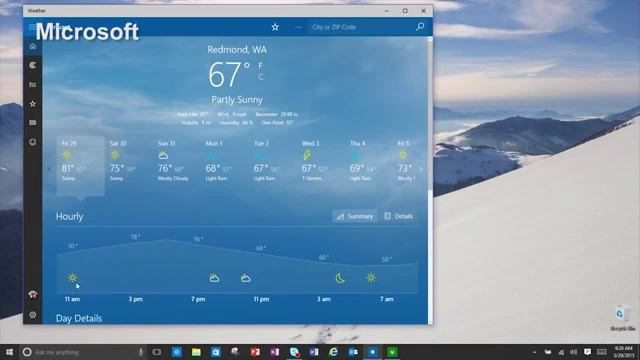Switch Hourly view to Details tab
The image size is (640, 360).
tap(399, 216)
